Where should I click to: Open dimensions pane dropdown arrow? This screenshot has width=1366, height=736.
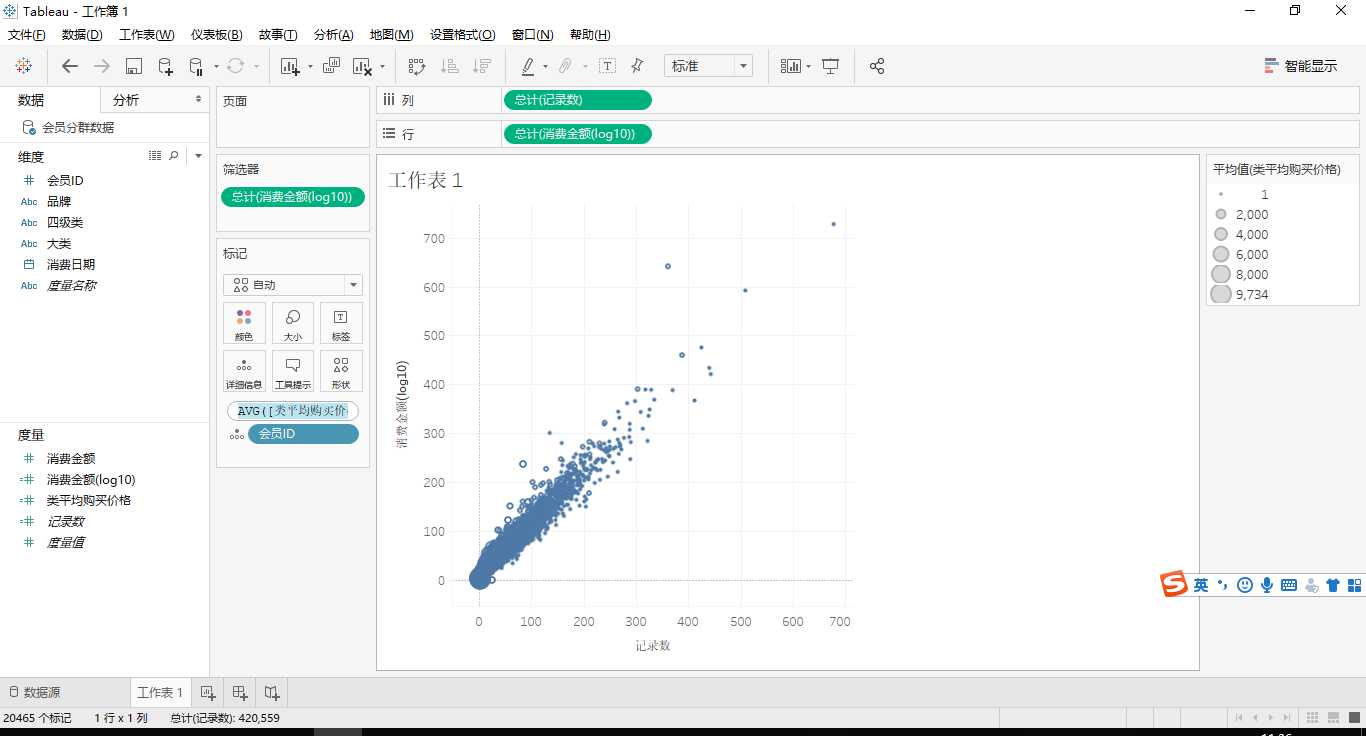[198, 156]
